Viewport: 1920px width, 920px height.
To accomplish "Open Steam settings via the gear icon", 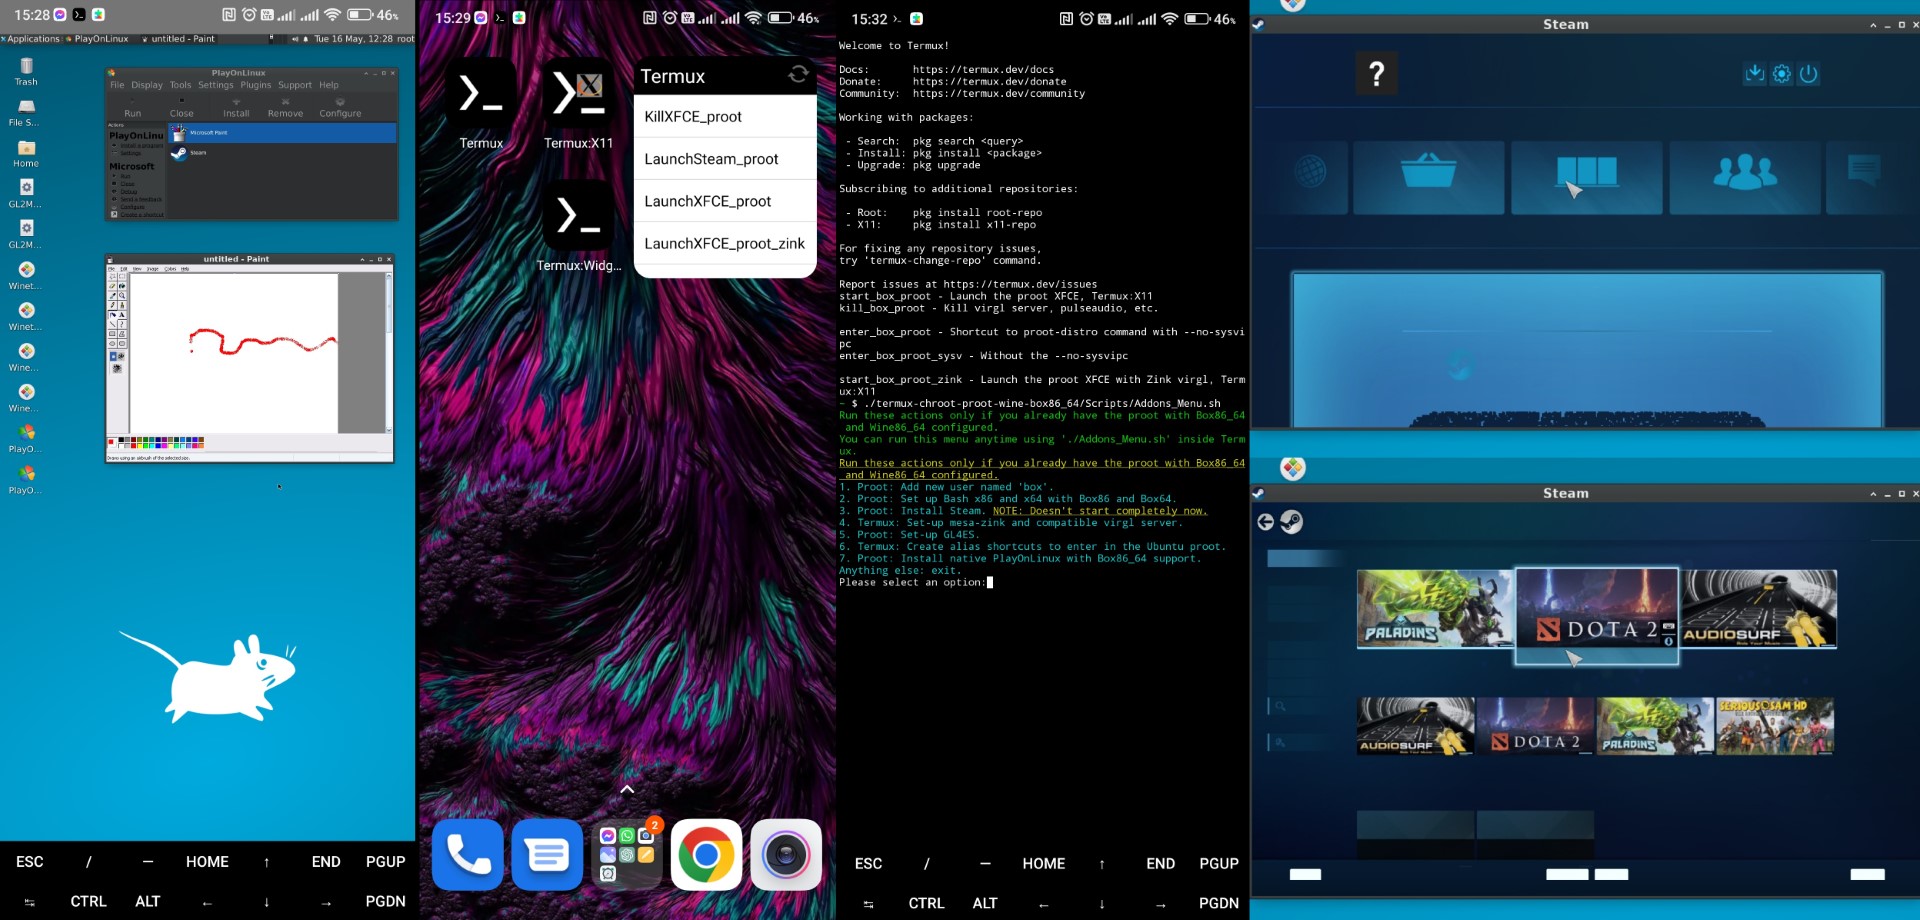I will (1781, 74).
